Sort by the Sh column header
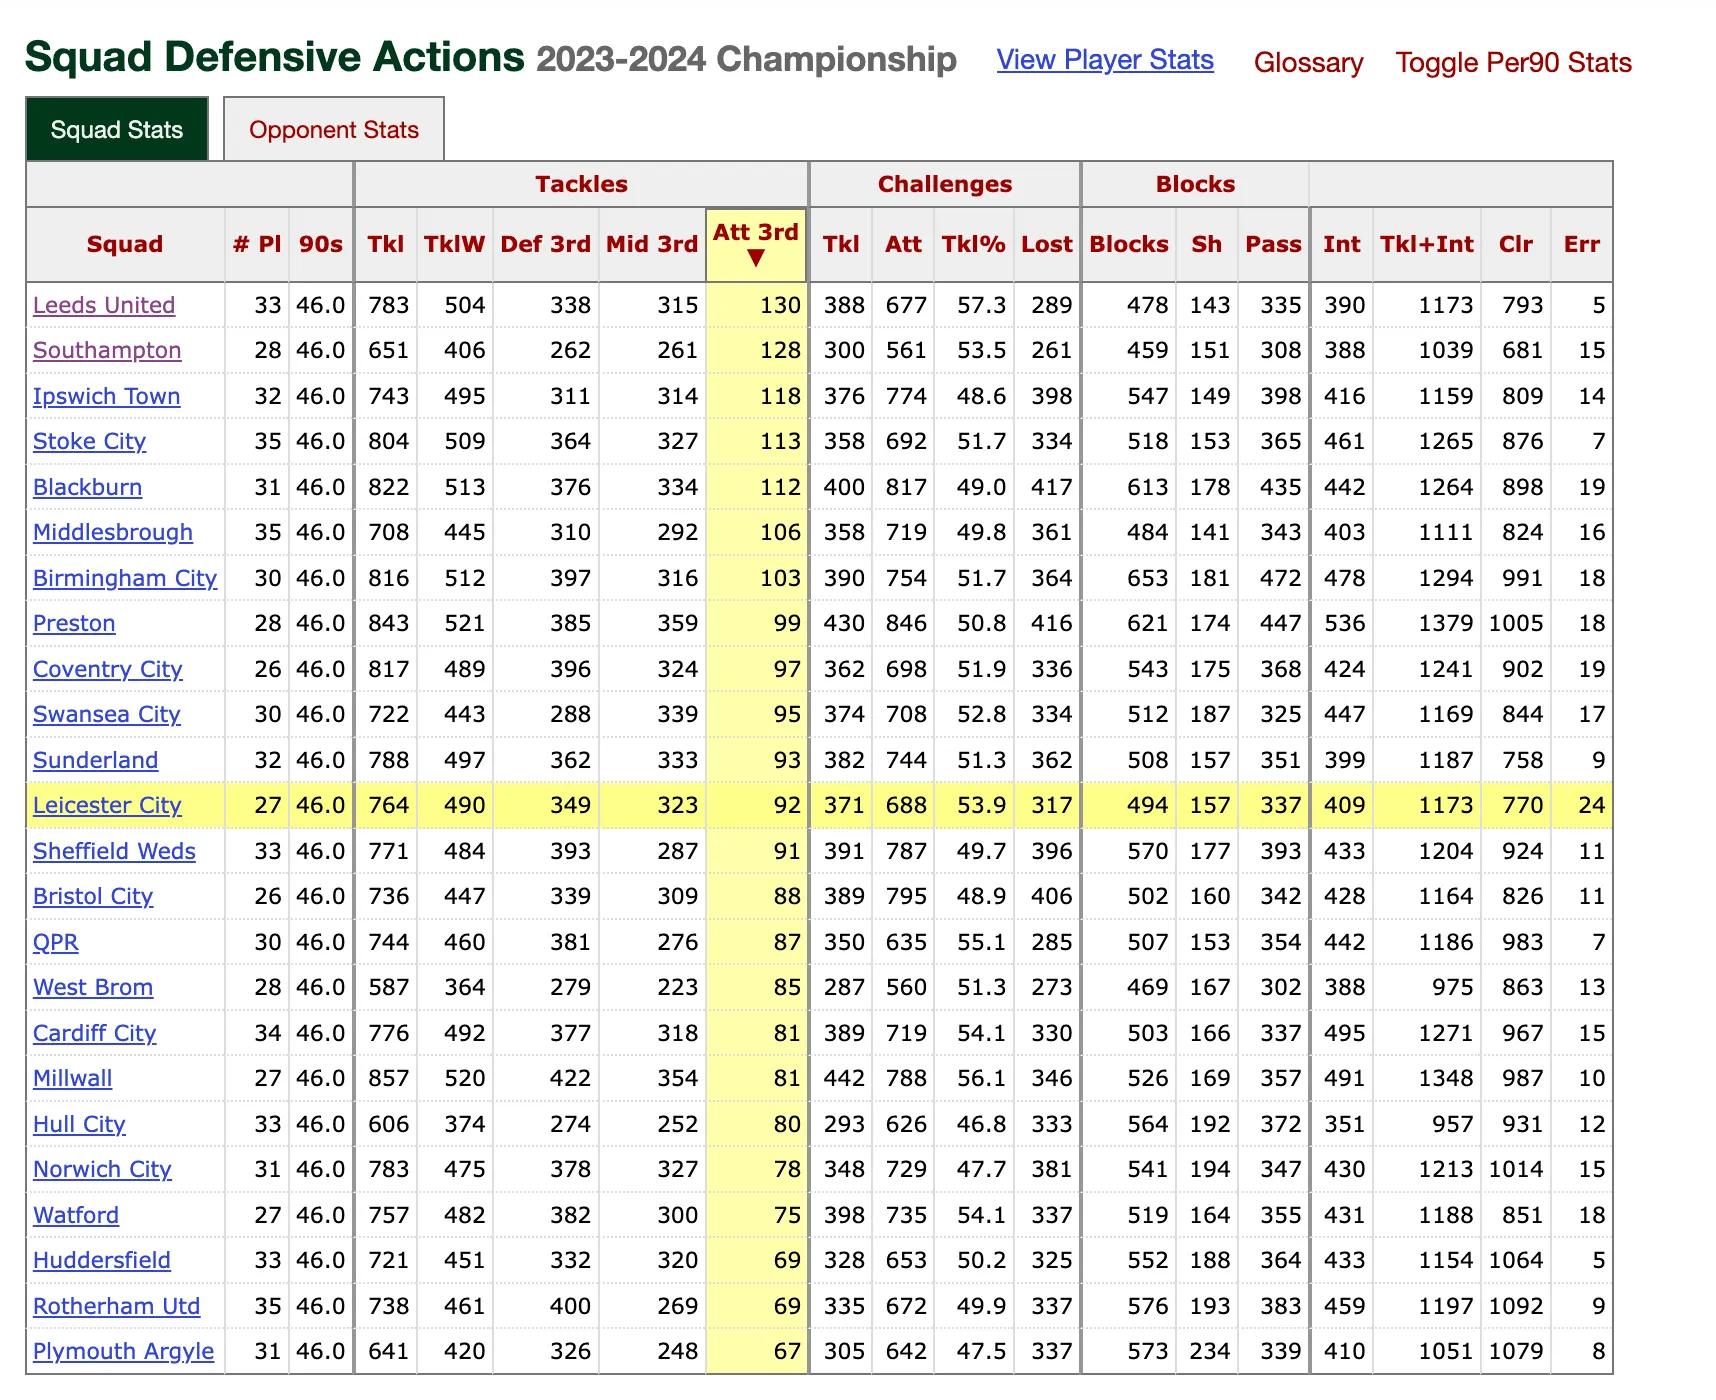The width and height of the screenshot is (1716, 1400). click(x=1207, y=244)
